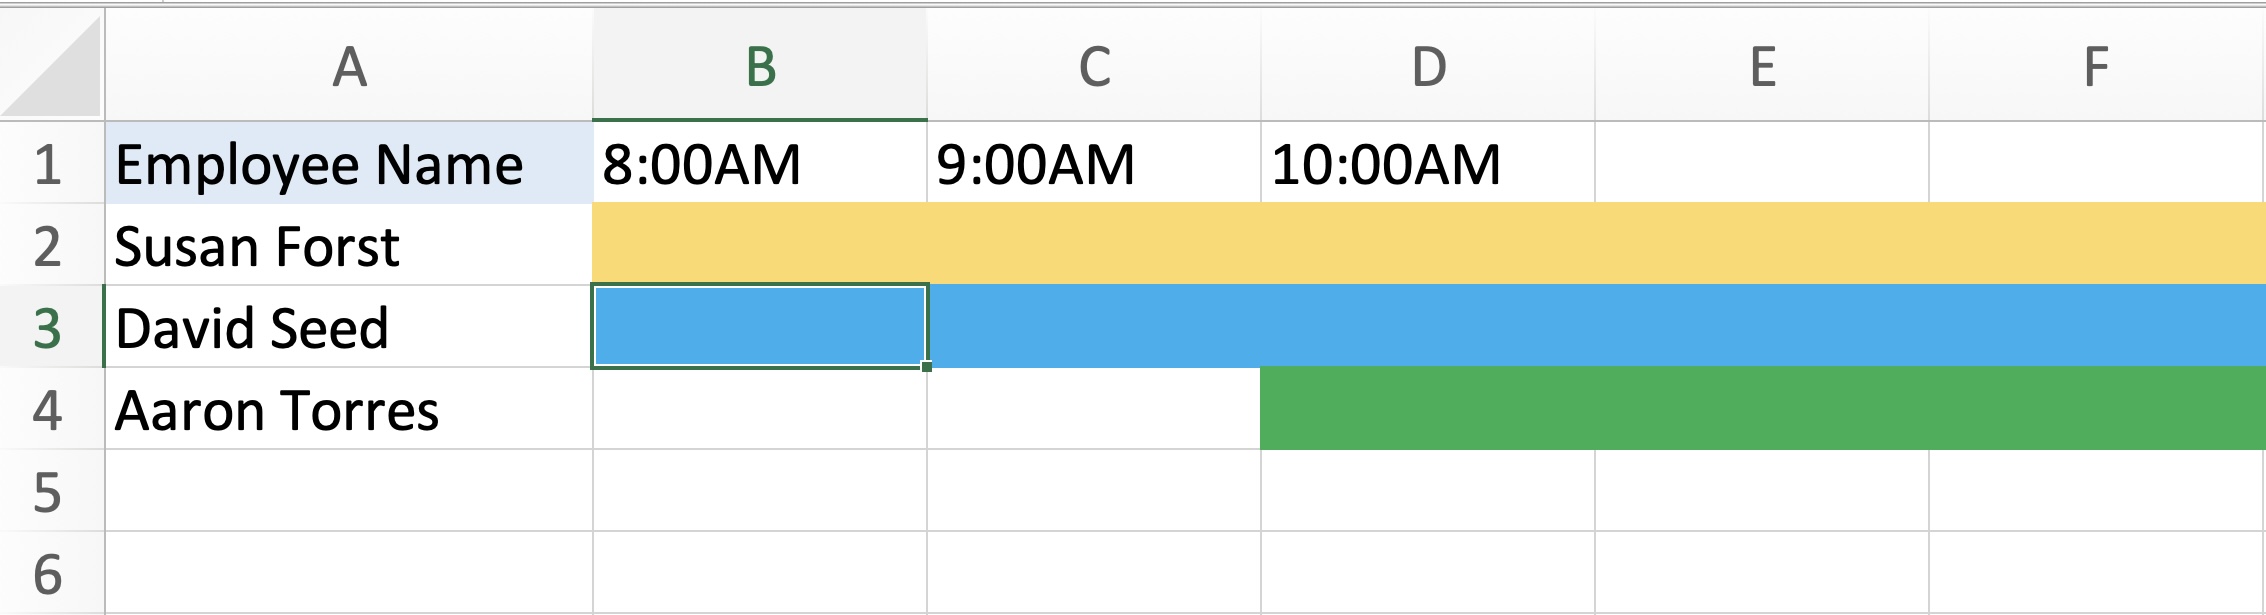The image size is (2266, 615).
Task: Click the green cell under 10:00AM
Action: [x=1428, y=409]
